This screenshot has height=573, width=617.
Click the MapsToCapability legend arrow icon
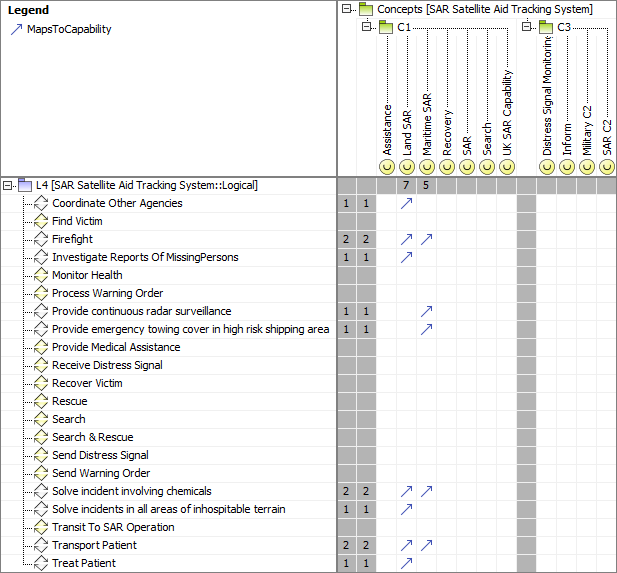(x=17, y=30)
